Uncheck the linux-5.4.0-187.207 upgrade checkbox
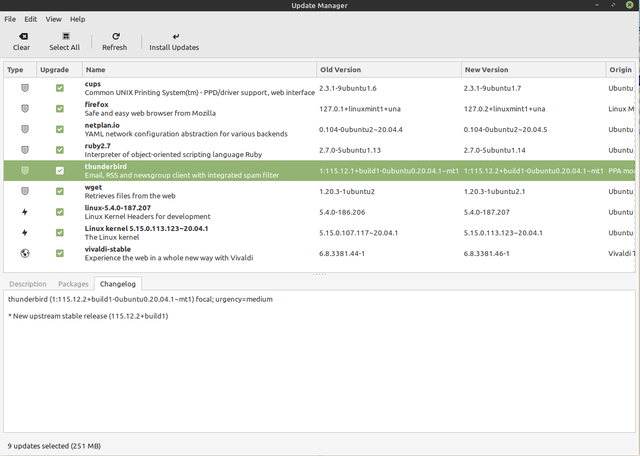 click(x=60, y=212)
